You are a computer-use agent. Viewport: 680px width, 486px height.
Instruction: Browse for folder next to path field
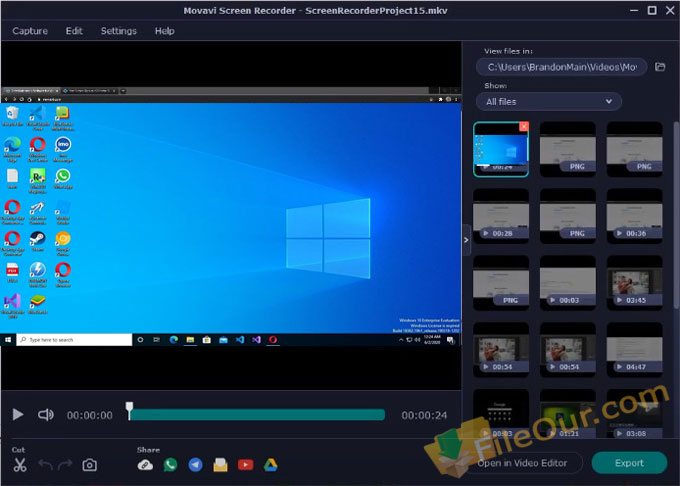(x=660, y=67)
